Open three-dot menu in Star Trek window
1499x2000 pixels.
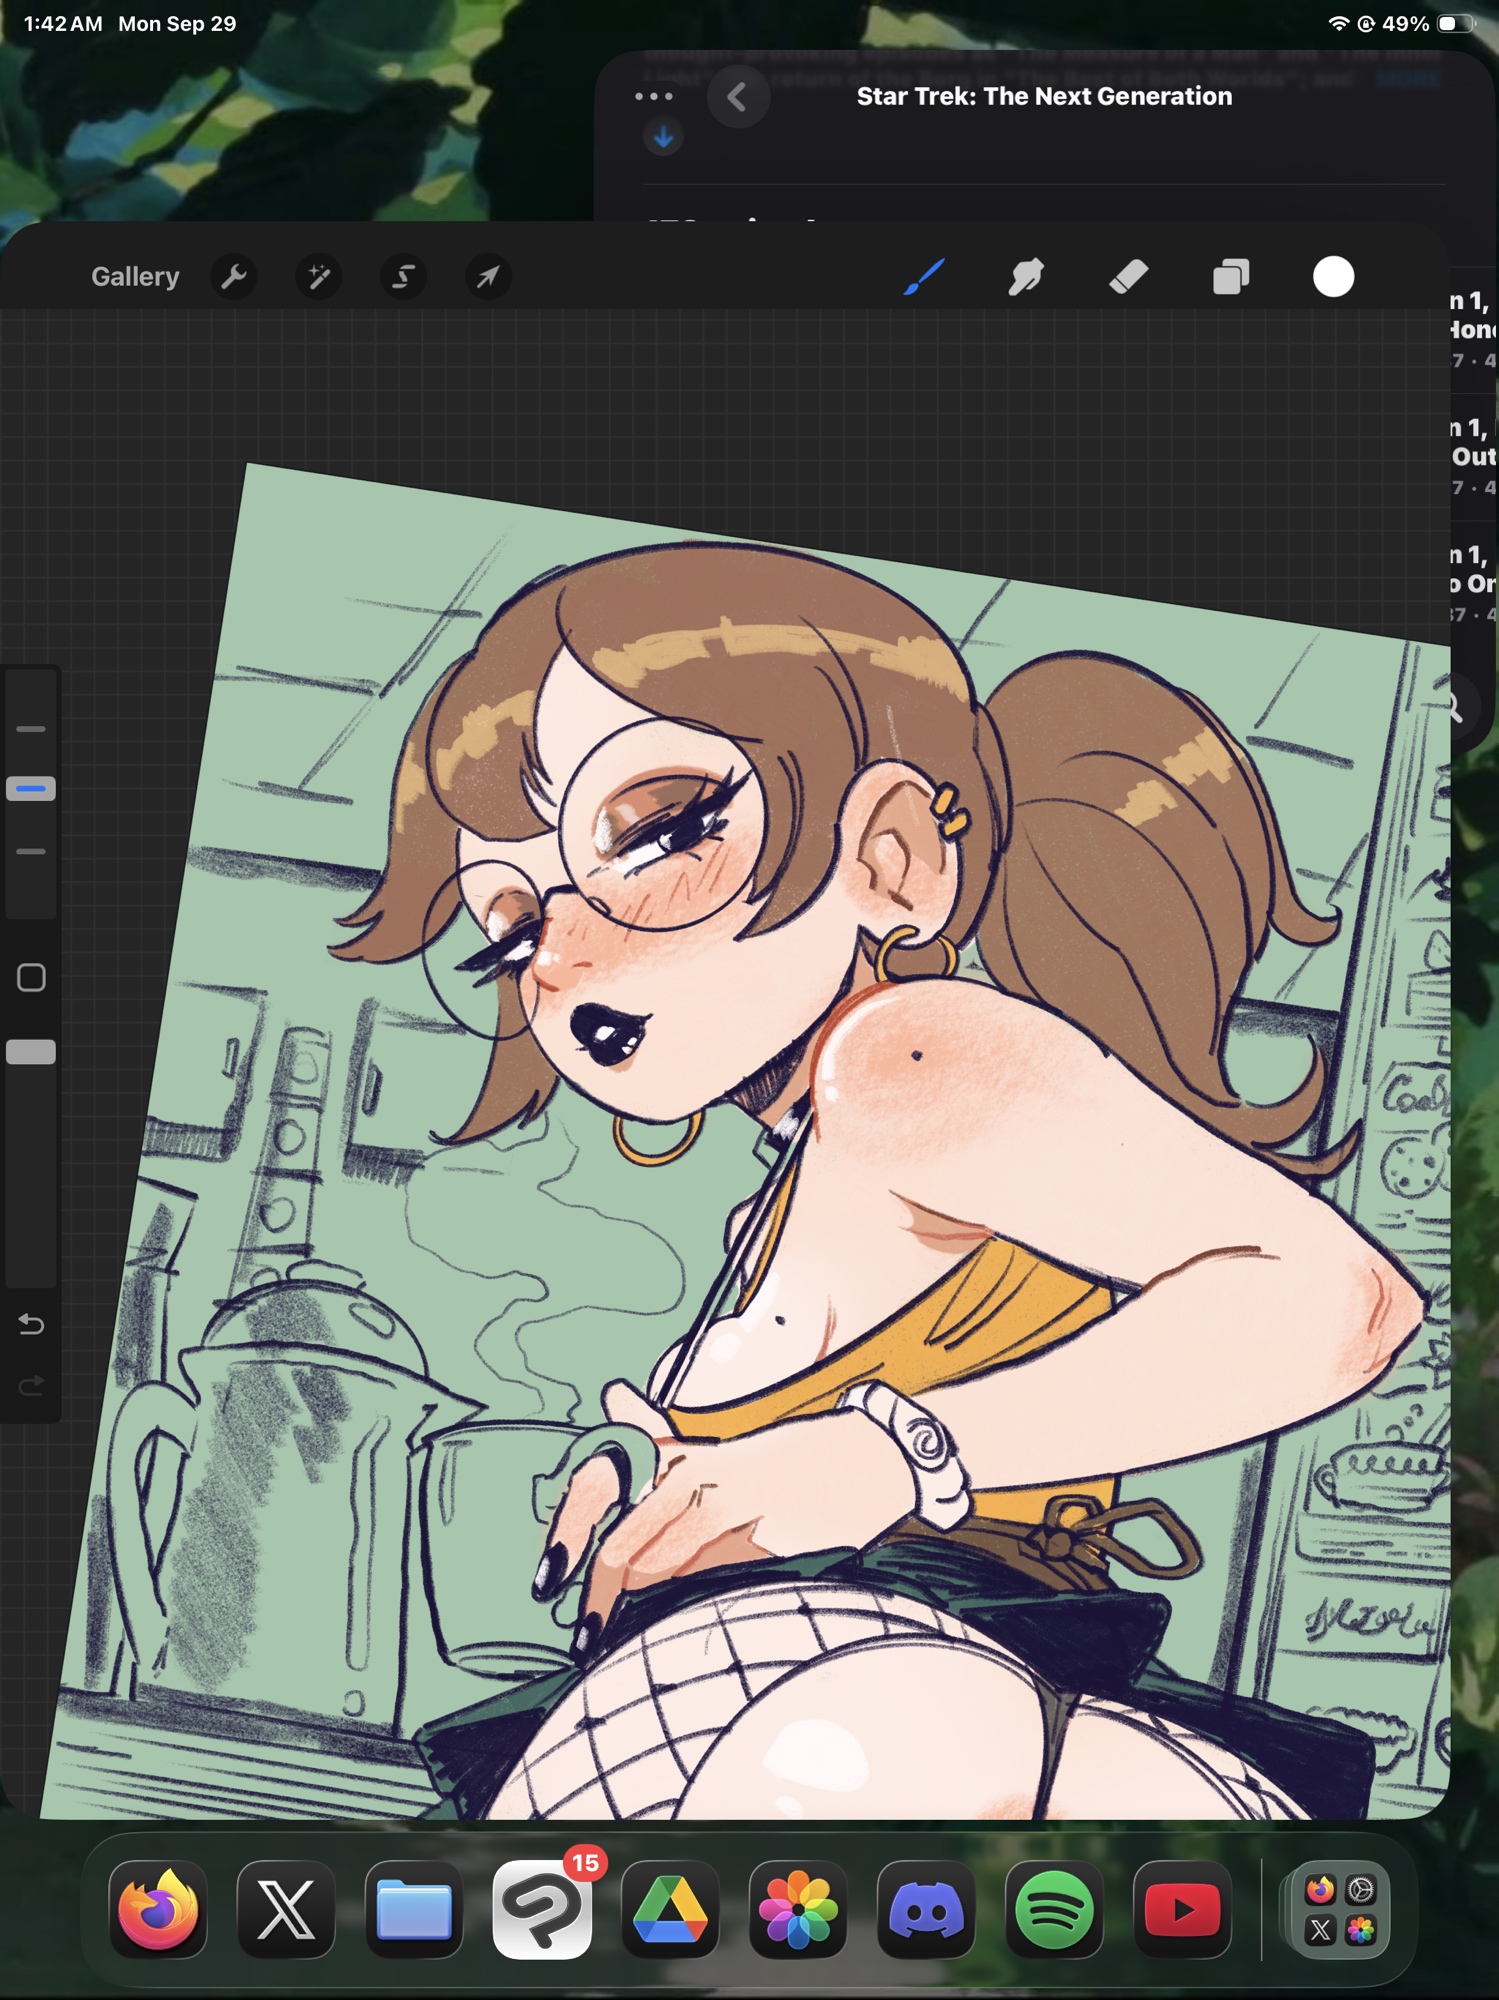coord(654,96)
